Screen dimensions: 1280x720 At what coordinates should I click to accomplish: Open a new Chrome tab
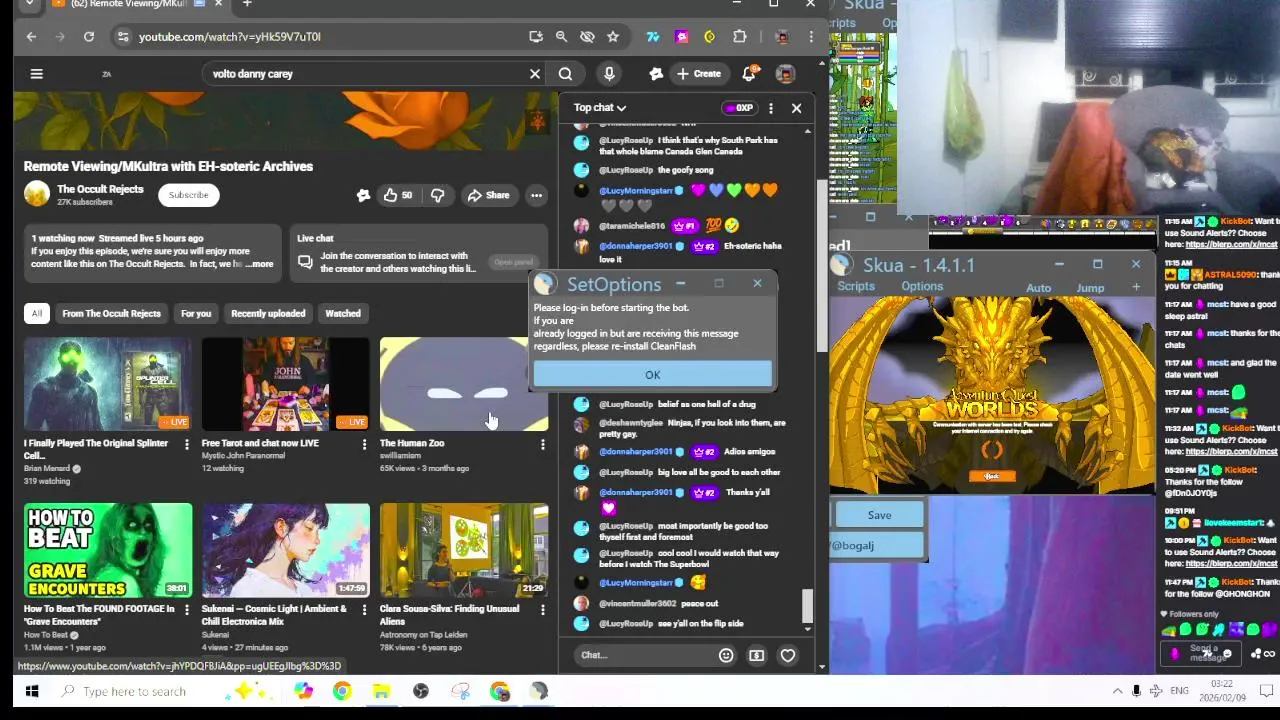pyautogui.click(x=247, y=4)
